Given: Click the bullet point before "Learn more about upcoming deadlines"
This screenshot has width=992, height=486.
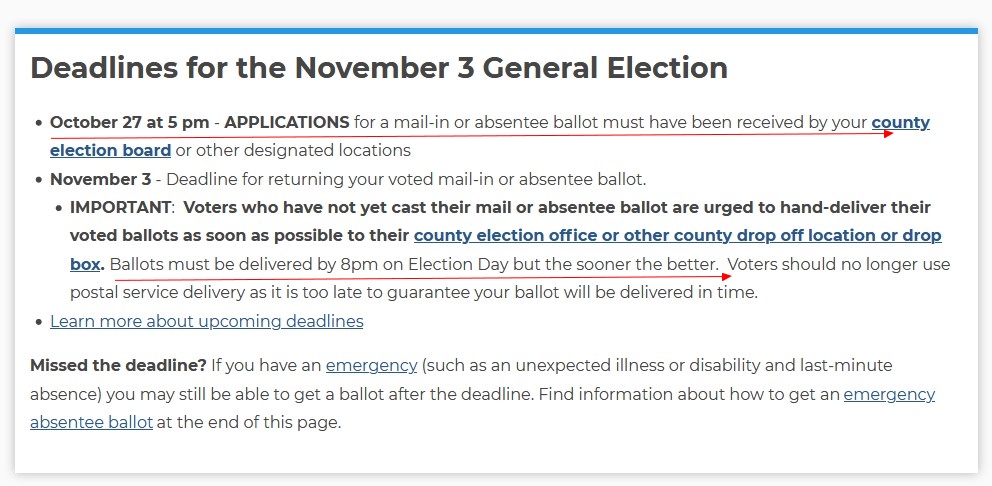Looking at the screenshot, I should click(39, 322).
